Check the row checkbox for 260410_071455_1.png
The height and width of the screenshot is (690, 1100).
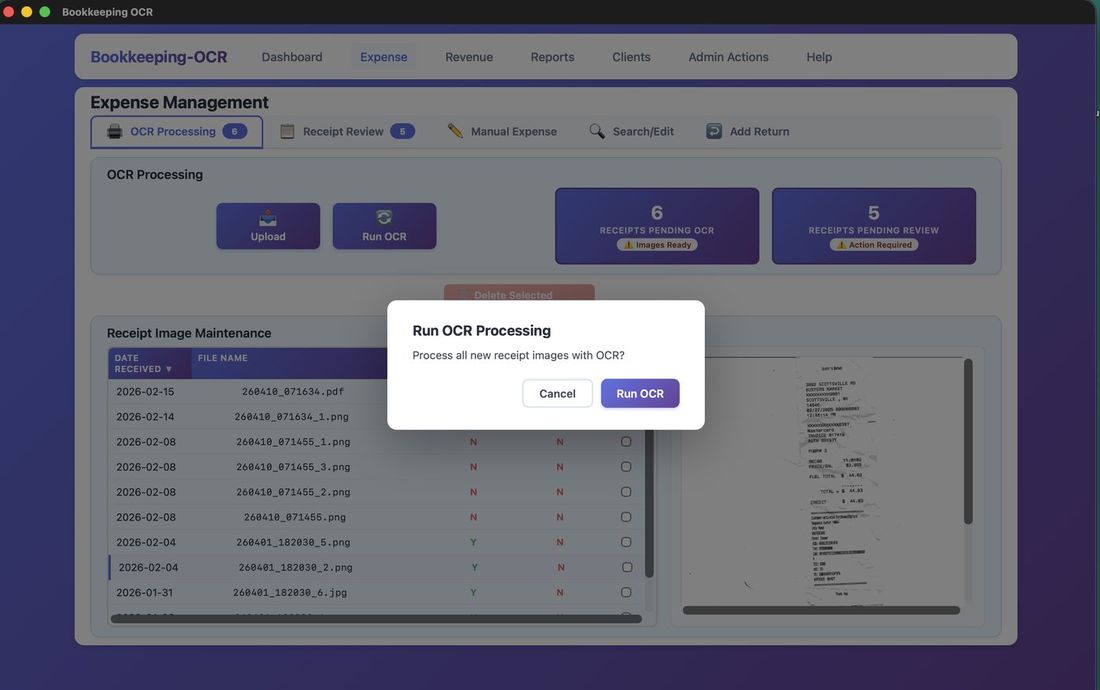tap(626, 441)
